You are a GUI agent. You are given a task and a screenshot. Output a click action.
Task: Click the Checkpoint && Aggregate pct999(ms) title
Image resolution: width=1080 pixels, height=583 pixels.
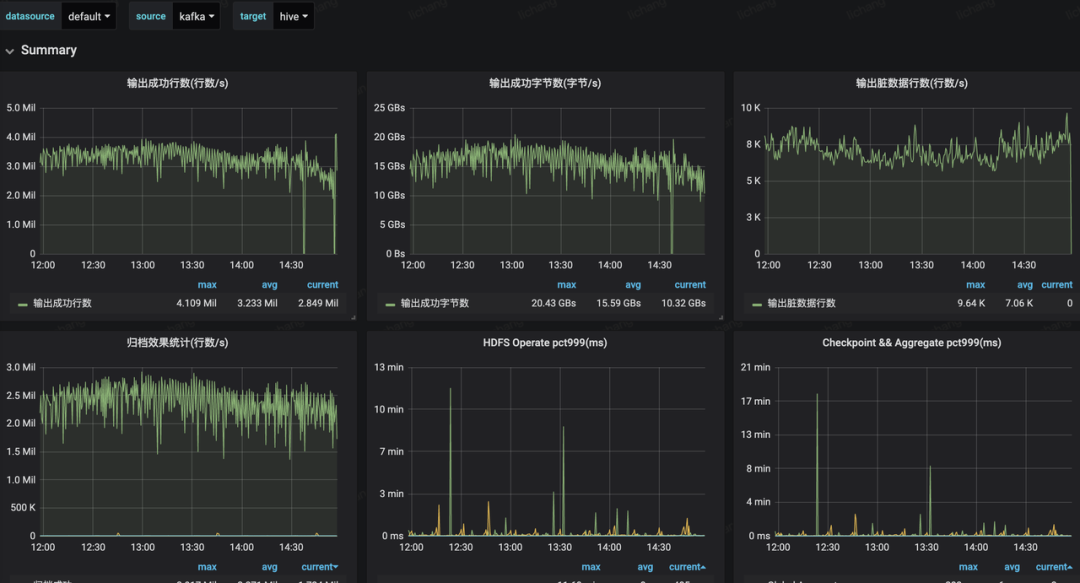[911, 343]
